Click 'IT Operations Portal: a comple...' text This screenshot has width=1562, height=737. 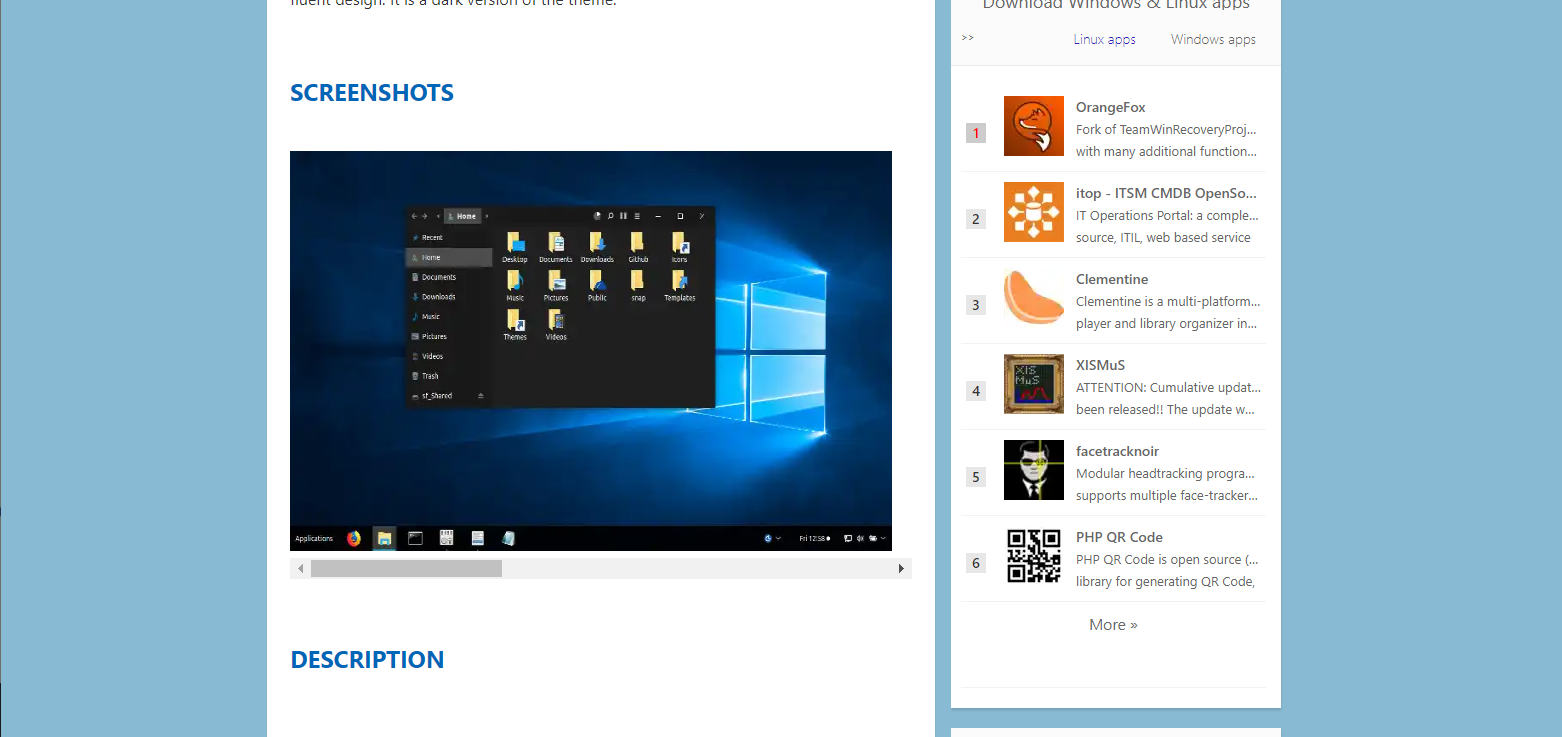[x=1167, y=215]
